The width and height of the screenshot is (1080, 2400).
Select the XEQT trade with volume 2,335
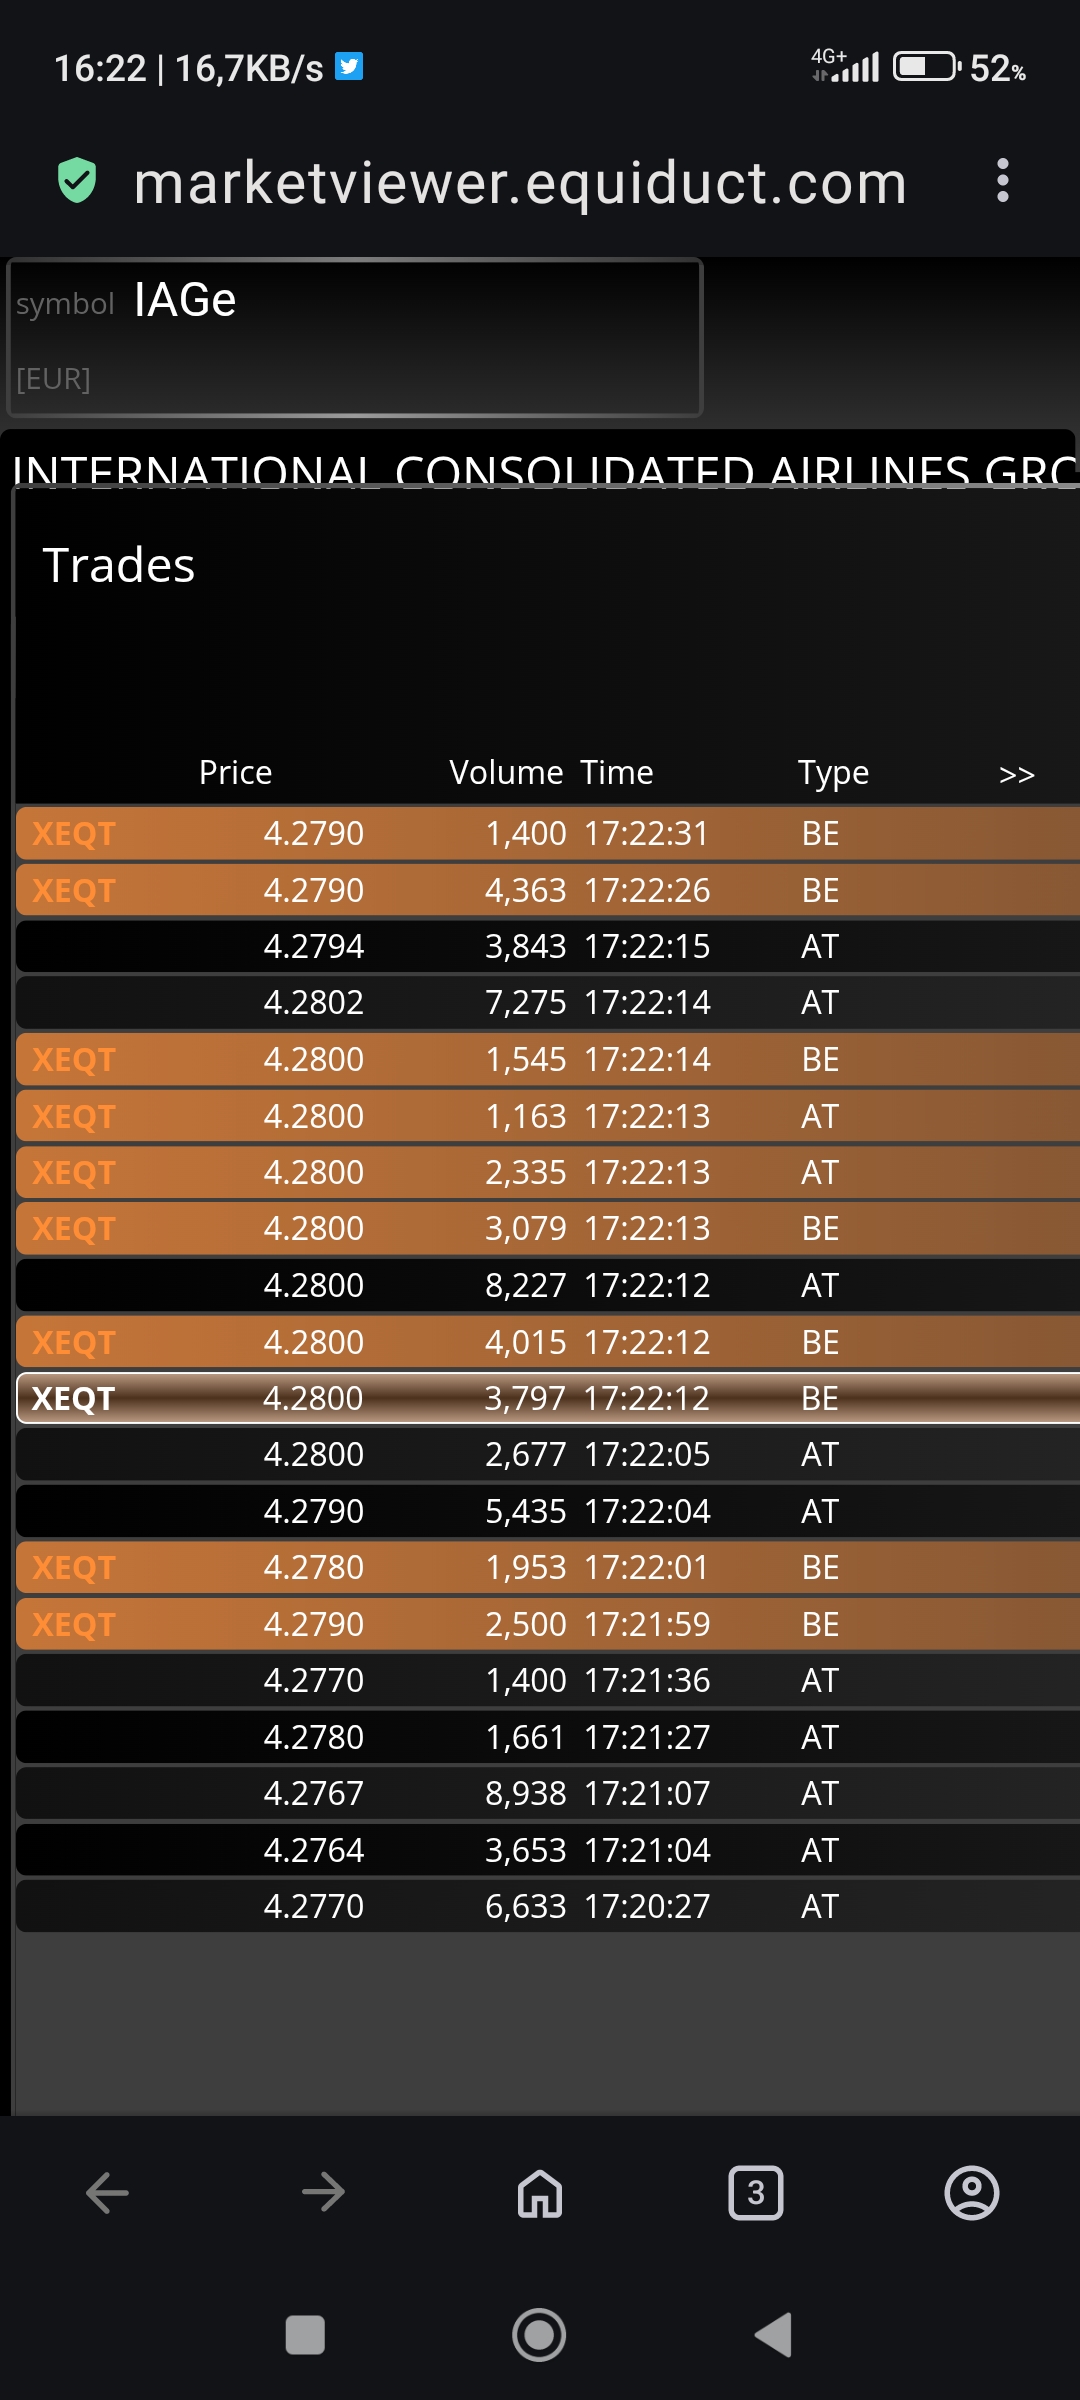click(548, 1172)
